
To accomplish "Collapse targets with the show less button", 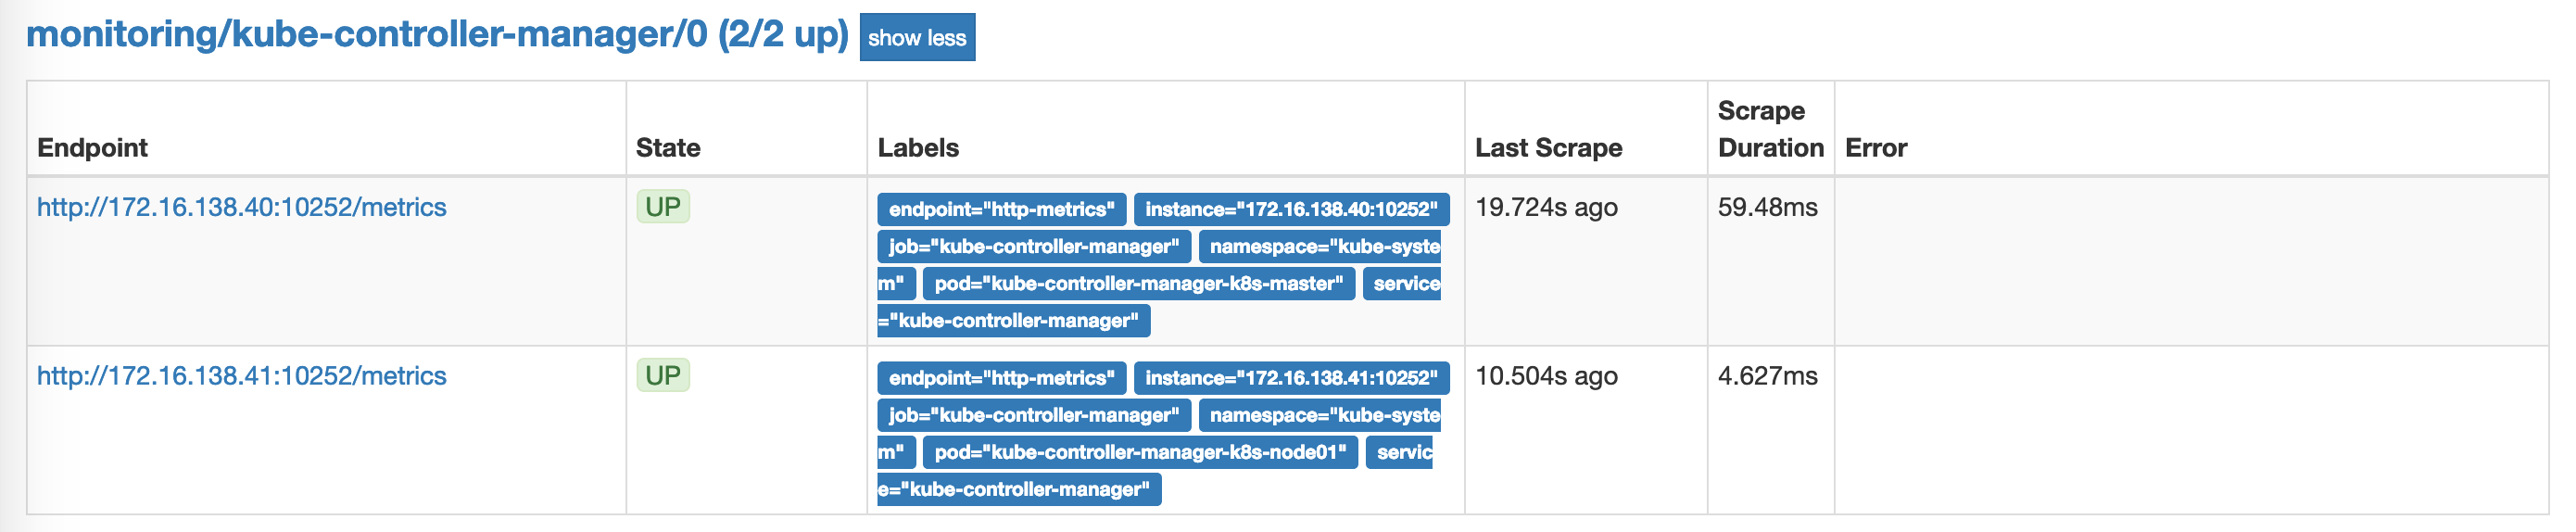I will [x=917, y=37].
